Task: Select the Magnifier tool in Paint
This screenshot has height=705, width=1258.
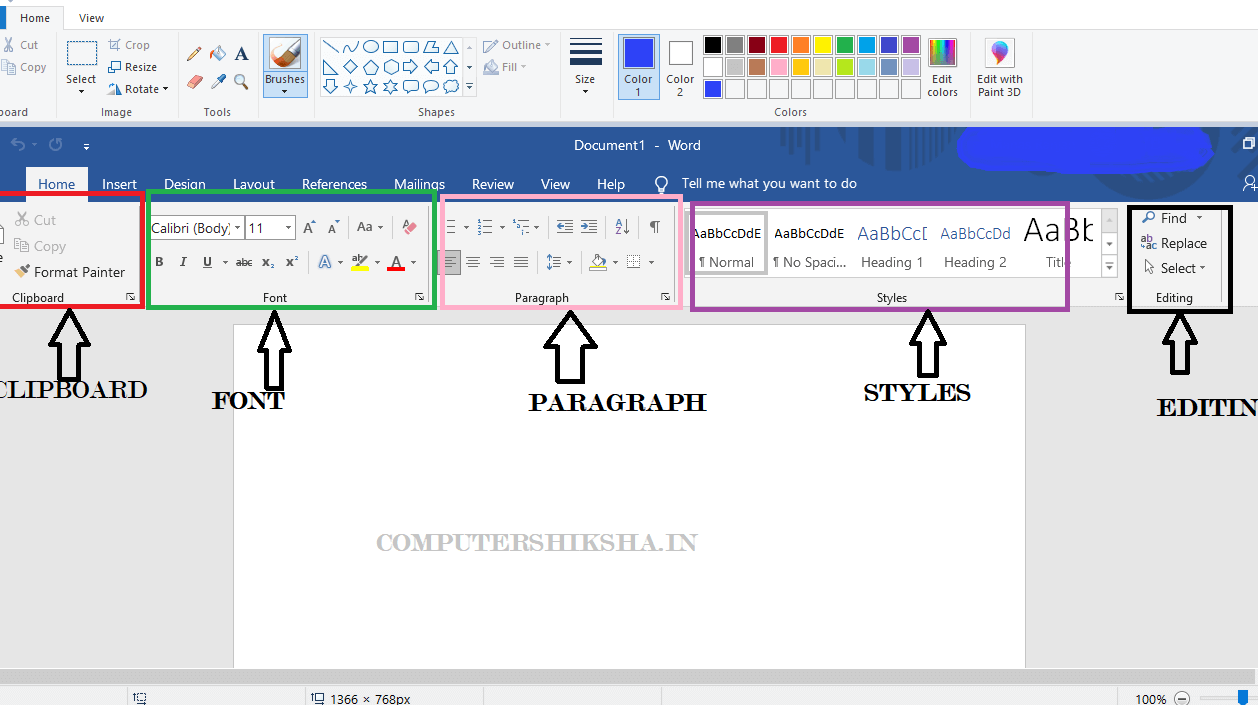Action: pyautogui.click(x=241, y=81)
